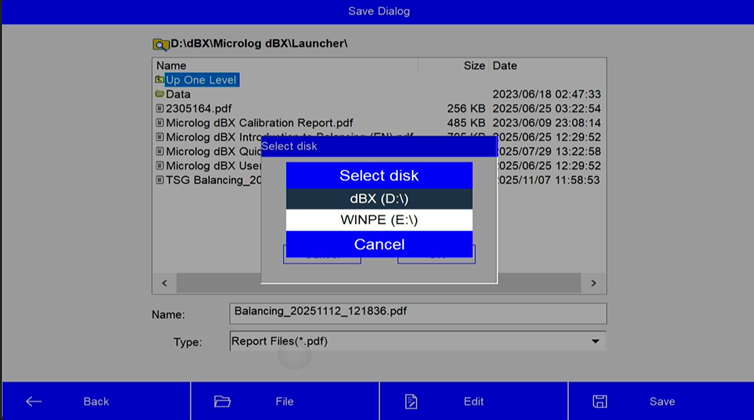Click the folder icon beside the path
754x420 pixels.
160,44
